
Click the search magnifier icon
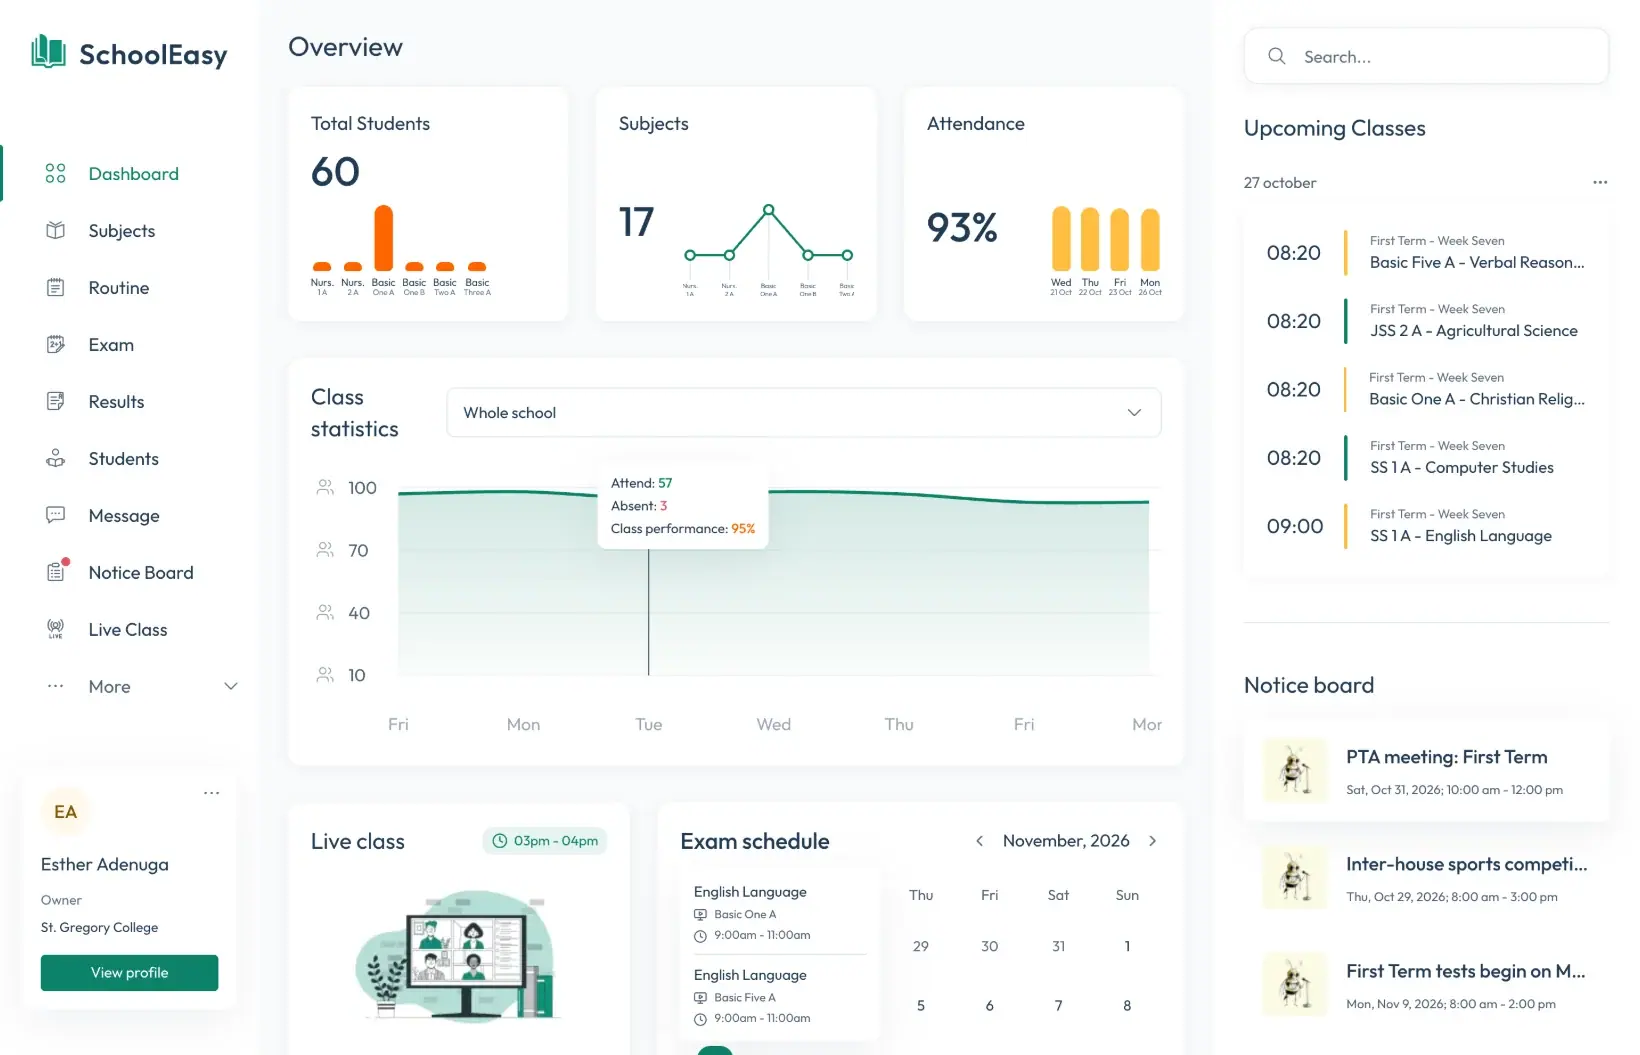[x=1277, y=57]
